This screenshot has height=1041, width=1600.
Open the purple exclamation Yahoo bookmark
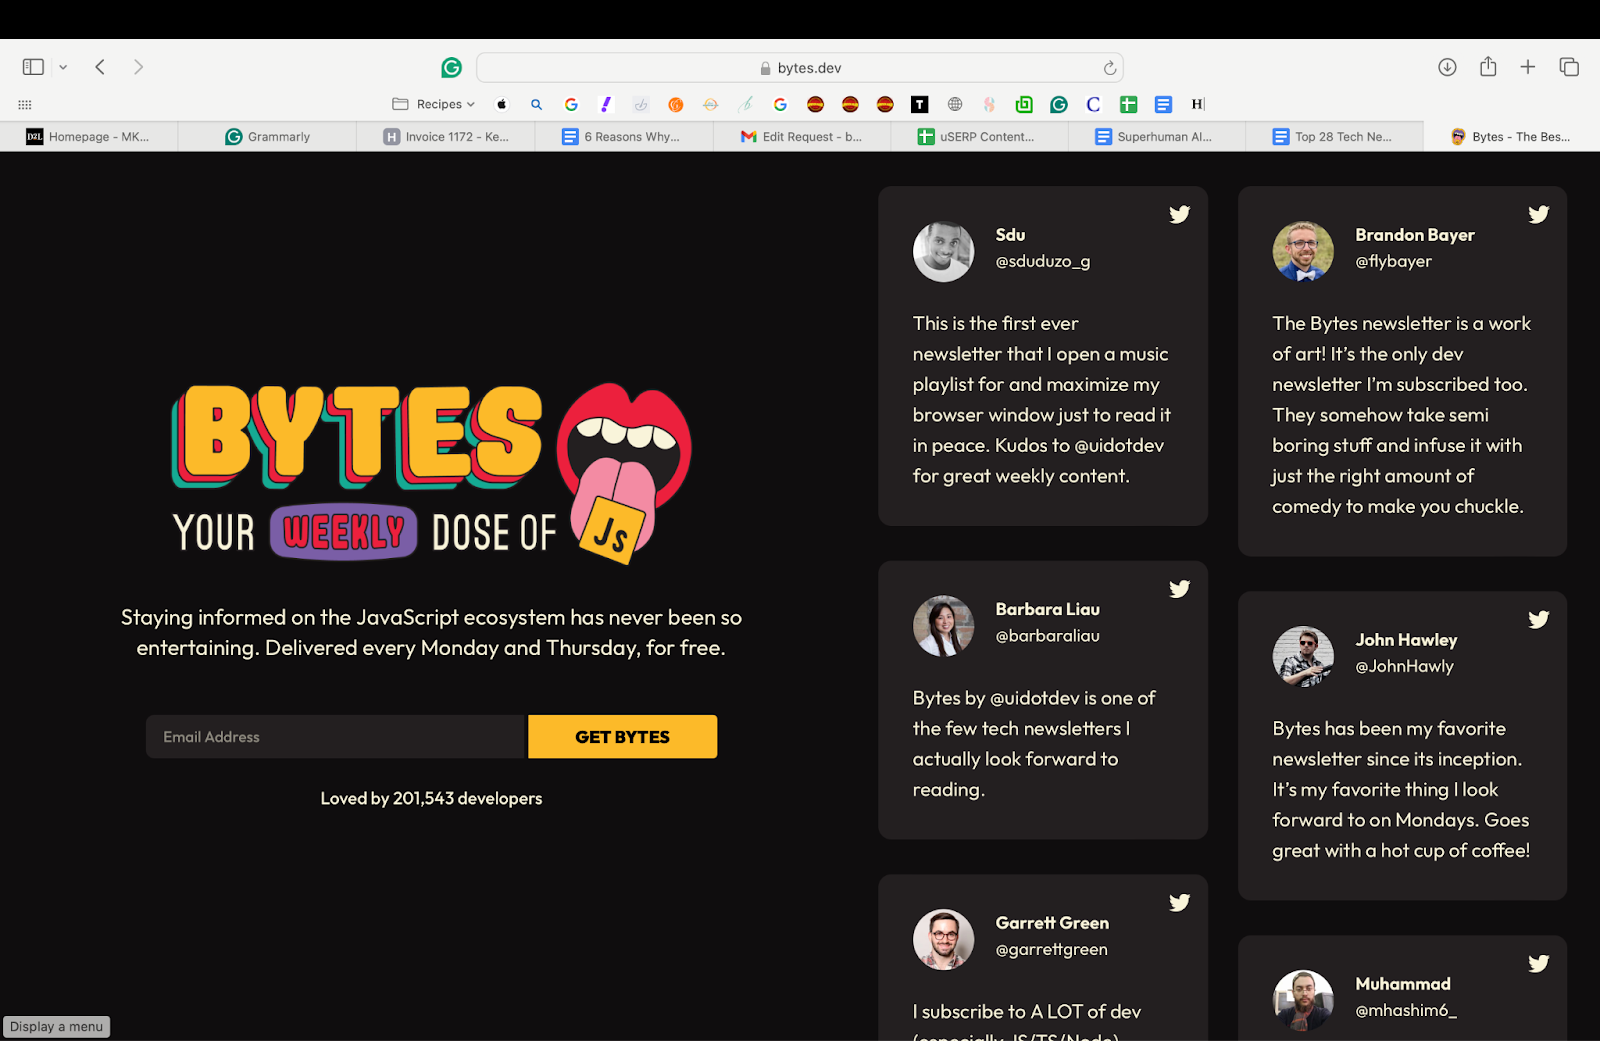(605, 104)
